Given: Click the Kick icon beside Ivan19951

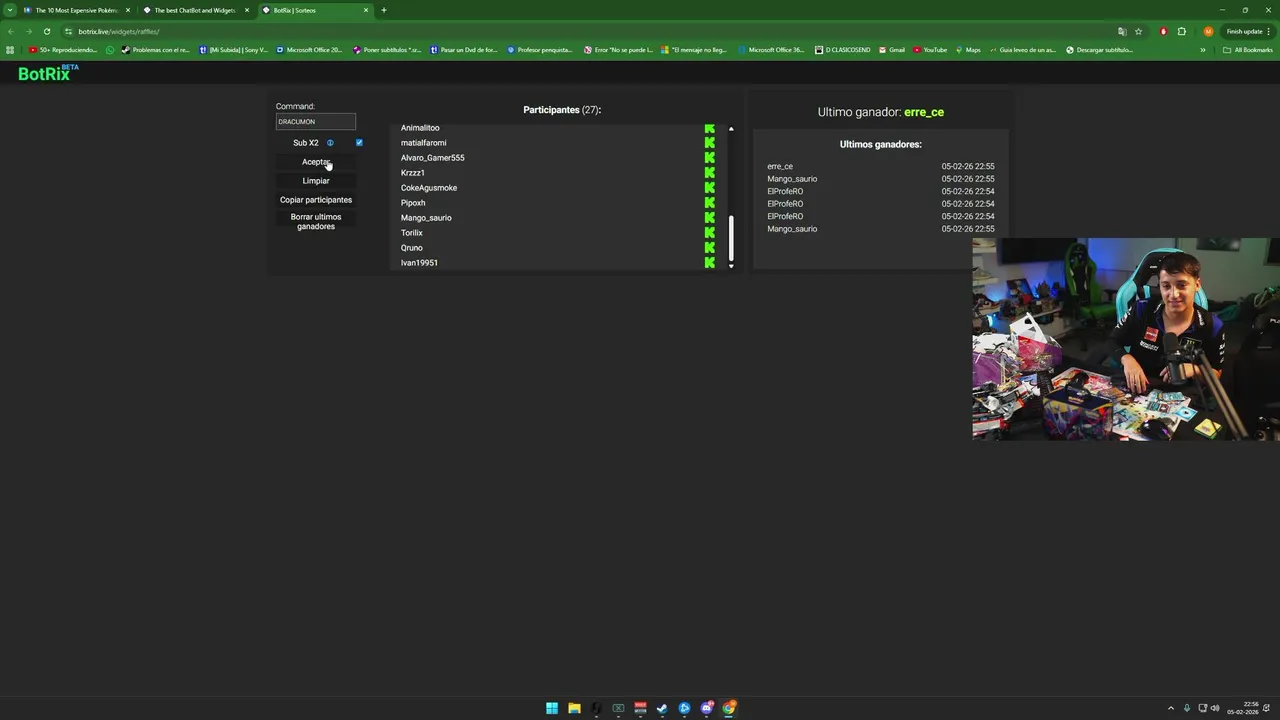Looking at the screenshot, I should click(709, 263).
